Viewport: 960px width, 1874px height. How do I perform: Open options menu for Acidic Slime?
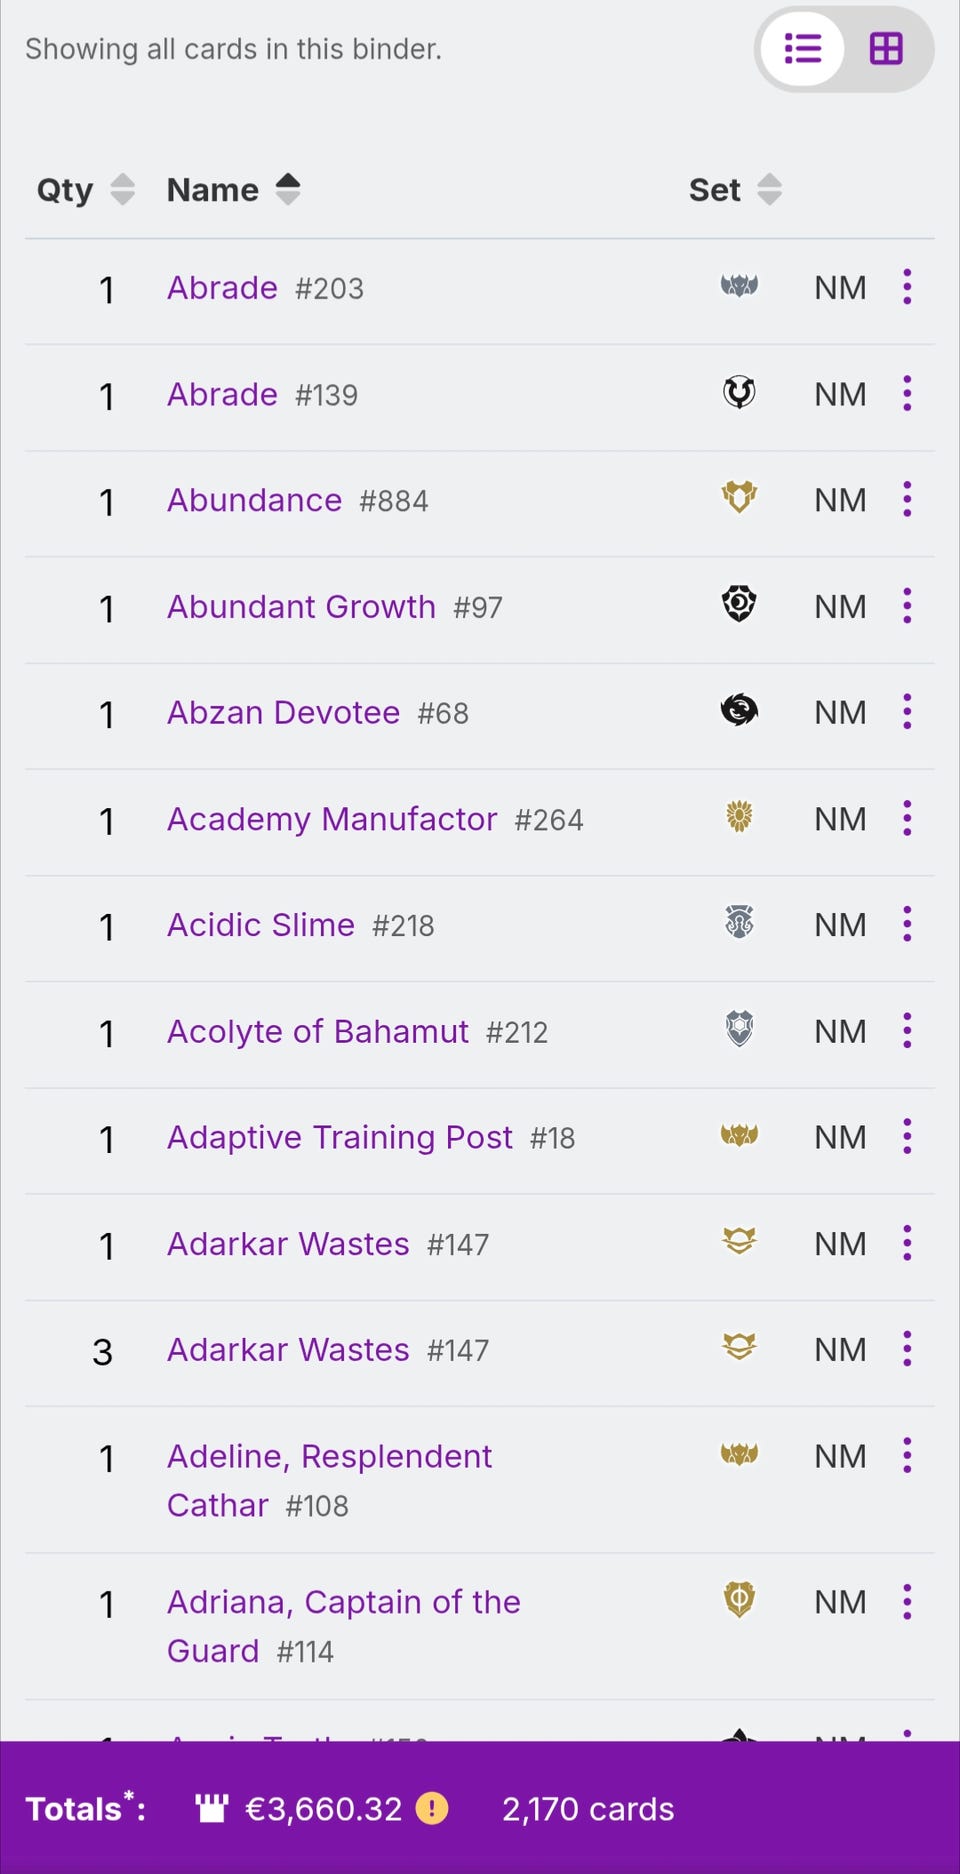(907, 924)
